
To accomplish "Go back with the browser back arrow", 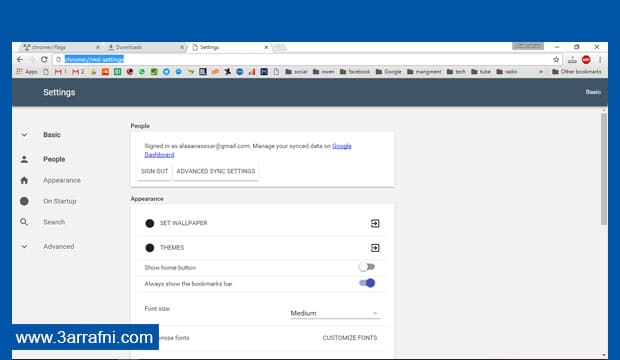I will tap(20, 59).
